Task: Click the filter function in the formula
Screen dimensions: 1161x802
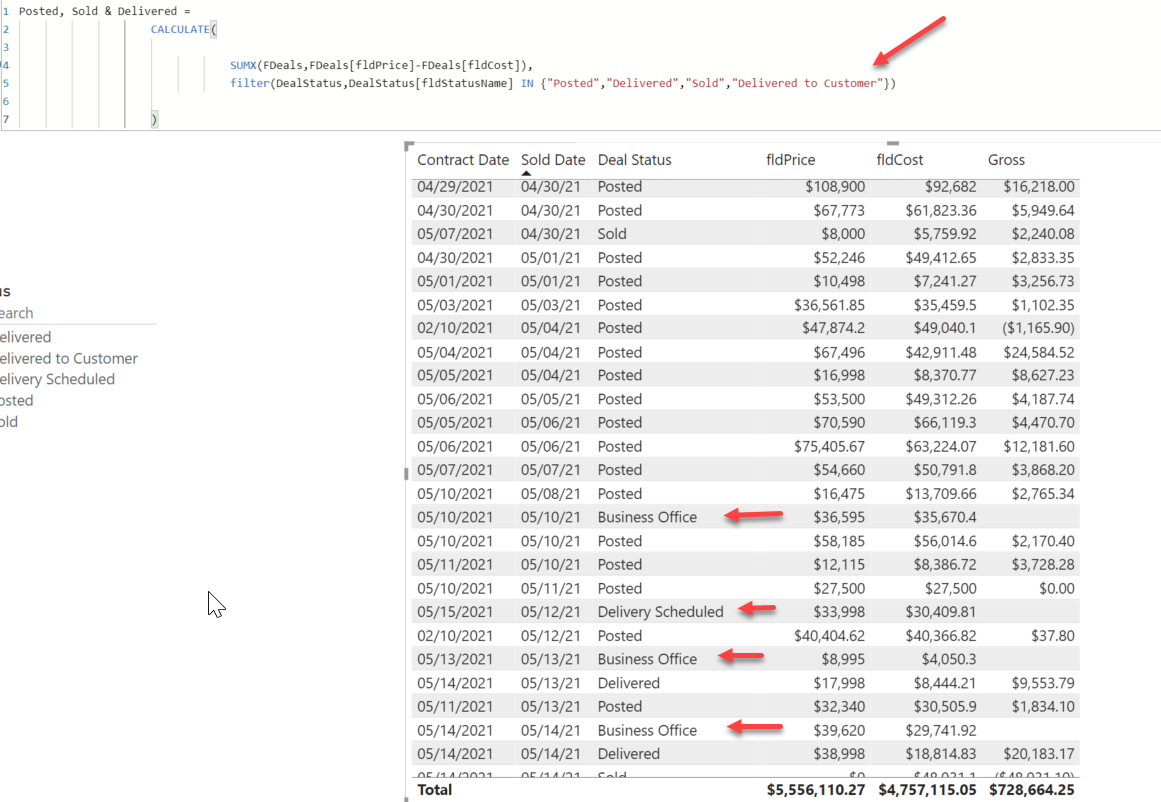Action: [250, 83]
